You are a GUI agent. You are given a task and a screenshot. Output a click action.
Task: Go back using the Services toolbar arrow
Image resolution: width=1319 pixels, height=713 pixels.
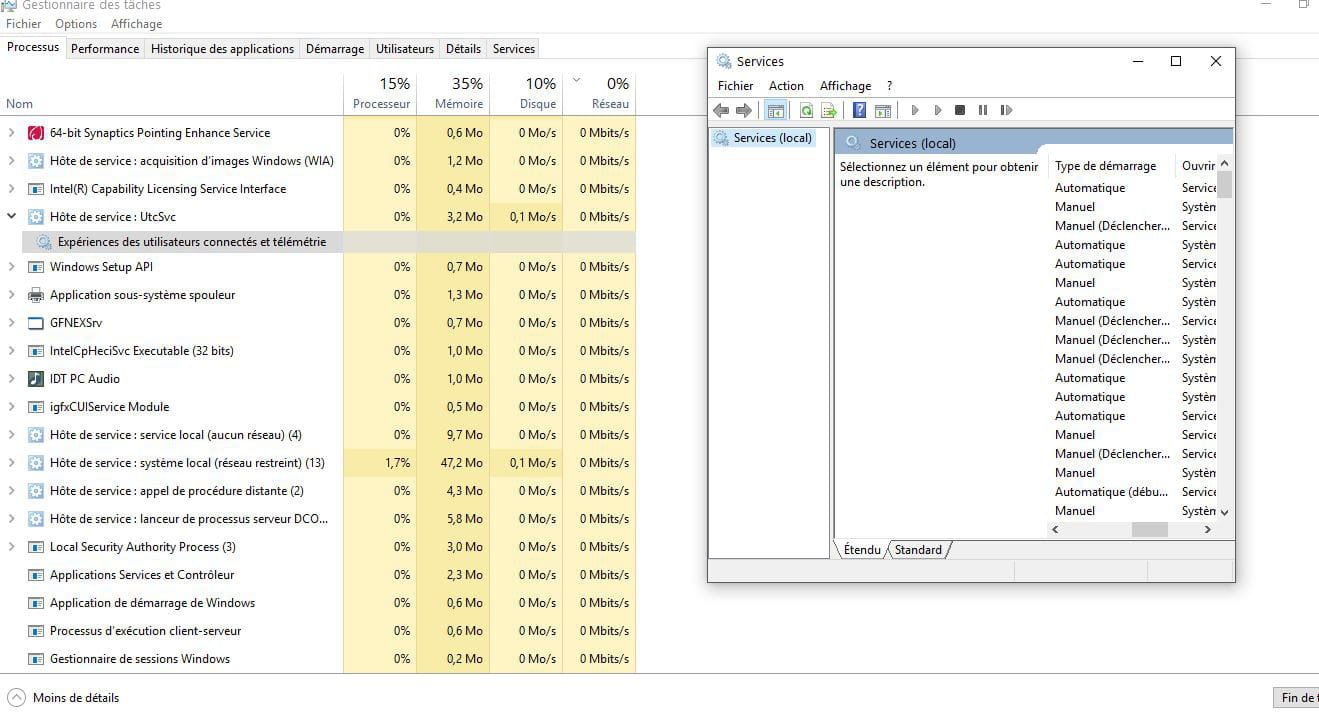(x=721, y=110)
